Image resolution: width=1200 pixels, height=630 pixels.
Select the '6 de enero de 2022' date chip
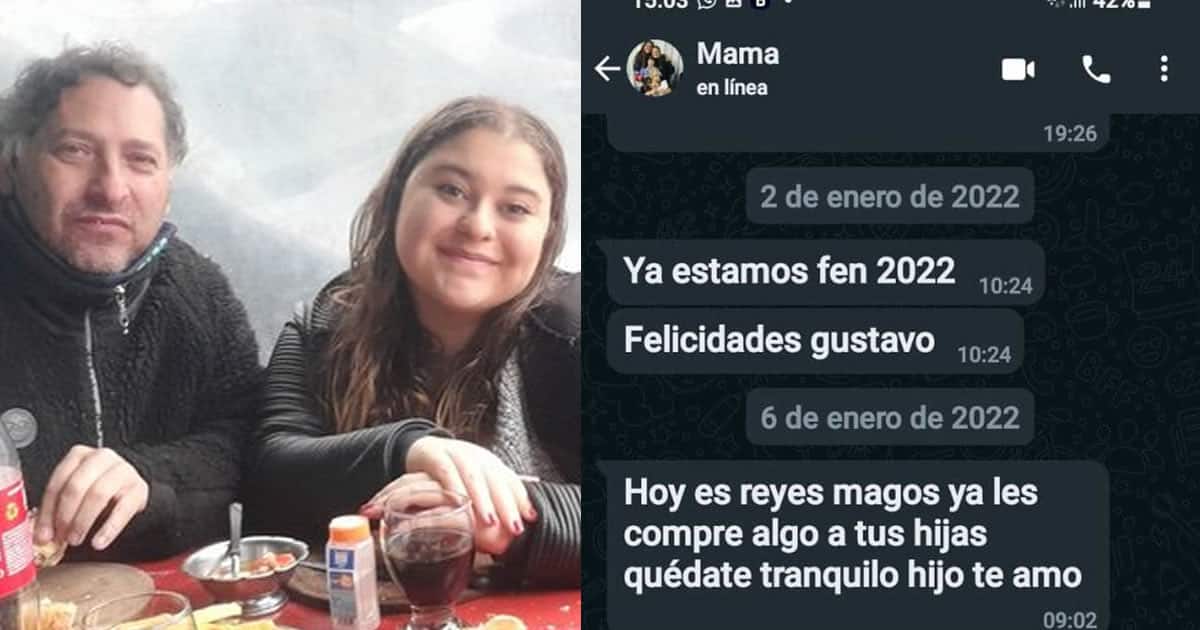point(890,417)
